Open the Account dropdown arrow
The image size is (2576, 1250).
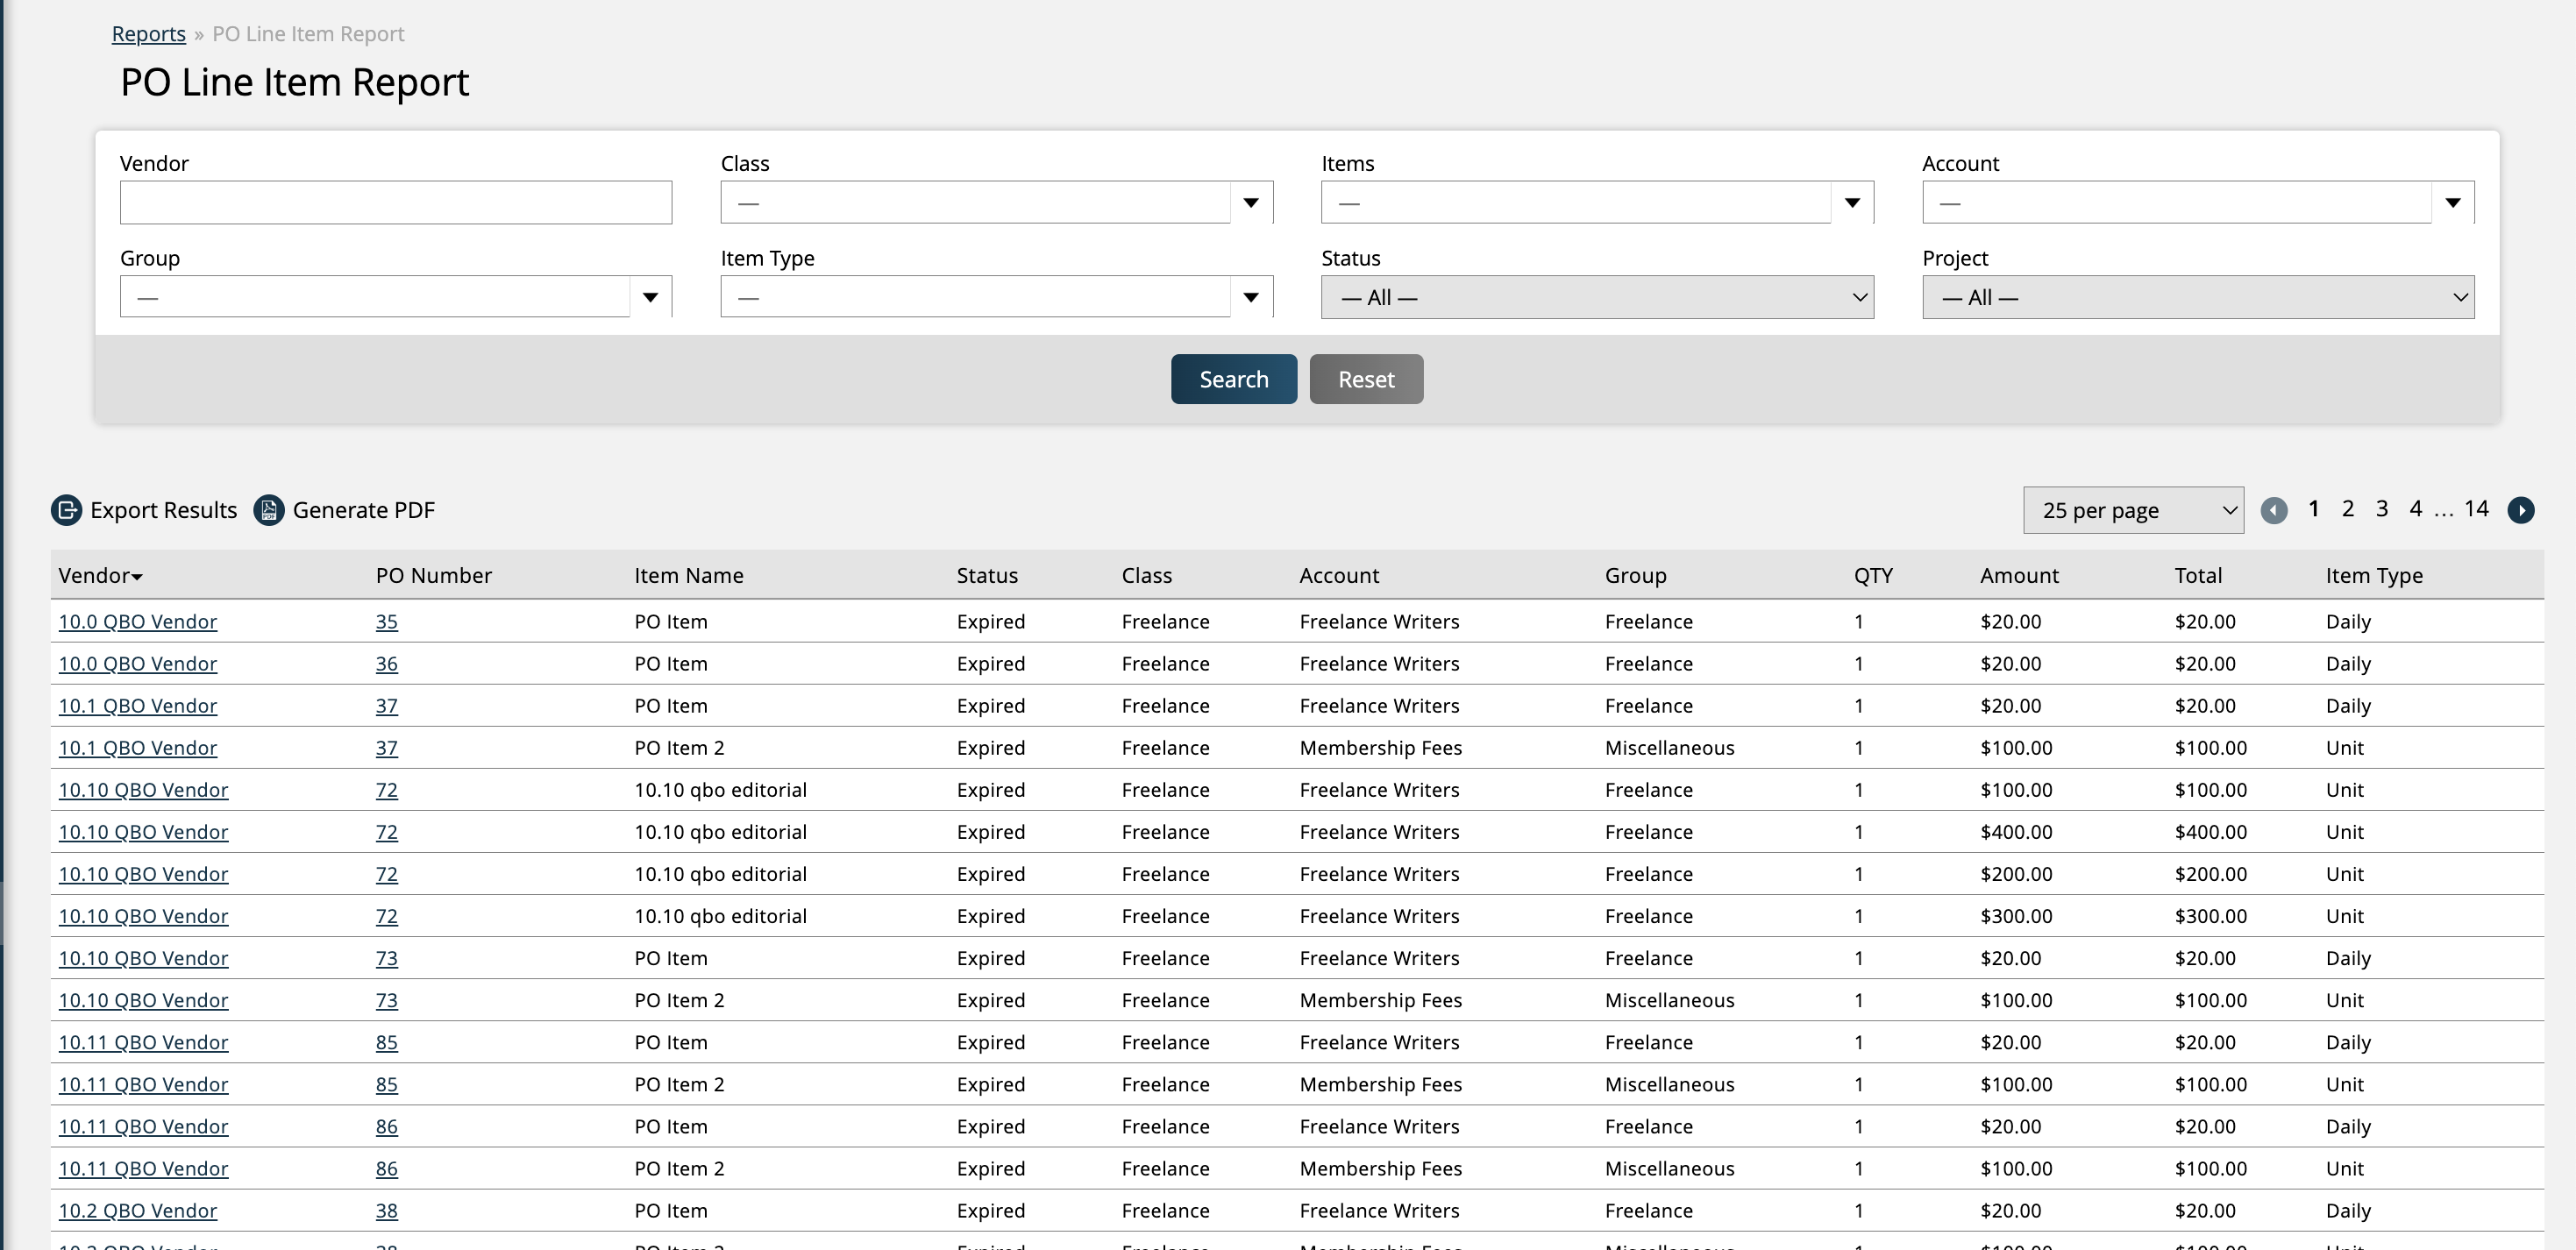coord(2452,203)
